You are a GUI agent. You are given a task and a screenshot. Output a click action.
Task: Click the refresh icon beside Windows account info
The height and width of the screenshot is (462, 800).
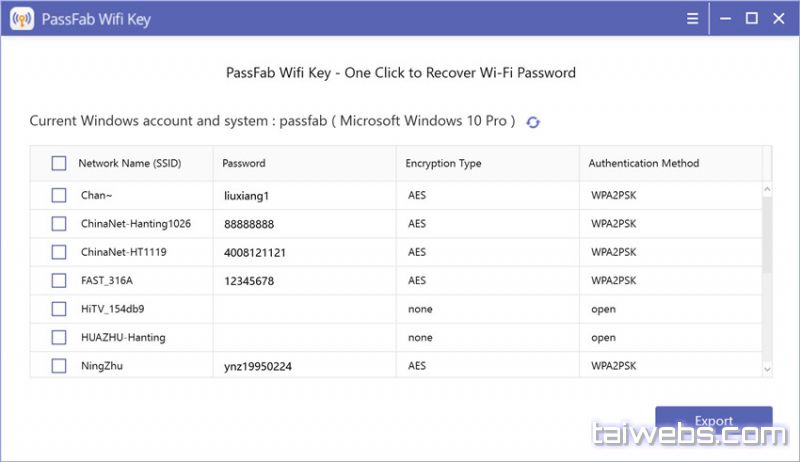(x=533, y=122)
